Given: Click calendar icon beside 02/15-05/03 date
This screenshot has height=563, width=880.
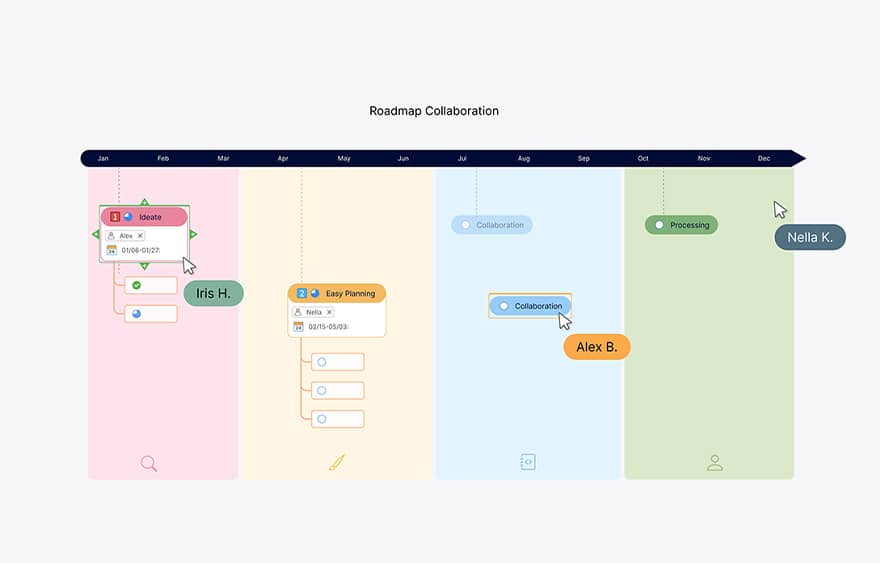Looking at the screenshot, I should click(x=299, y=326).
